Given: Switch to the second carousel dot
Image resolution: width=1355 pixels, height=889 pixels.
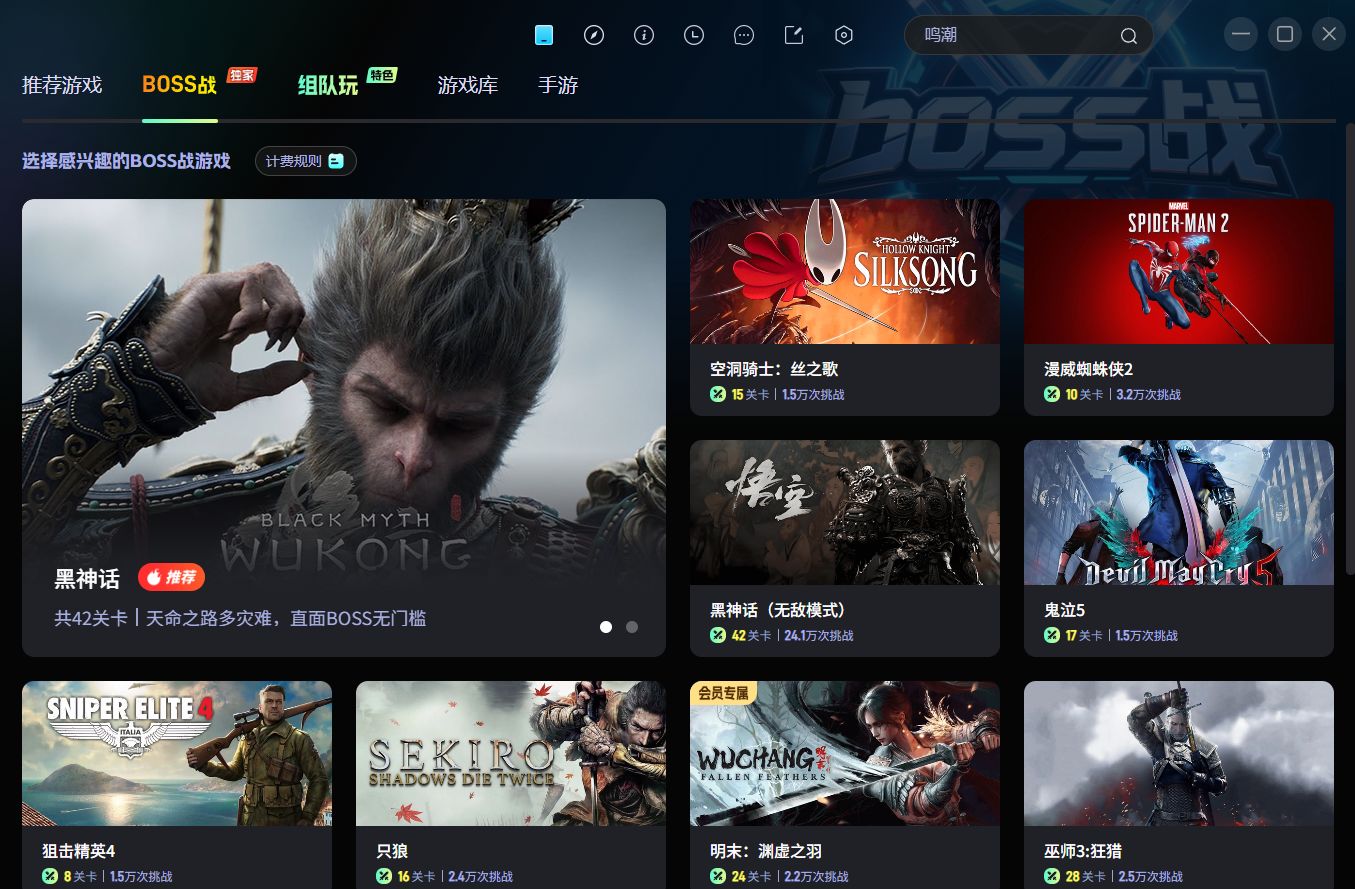Looking at the screenshot, I should (632, 627).
